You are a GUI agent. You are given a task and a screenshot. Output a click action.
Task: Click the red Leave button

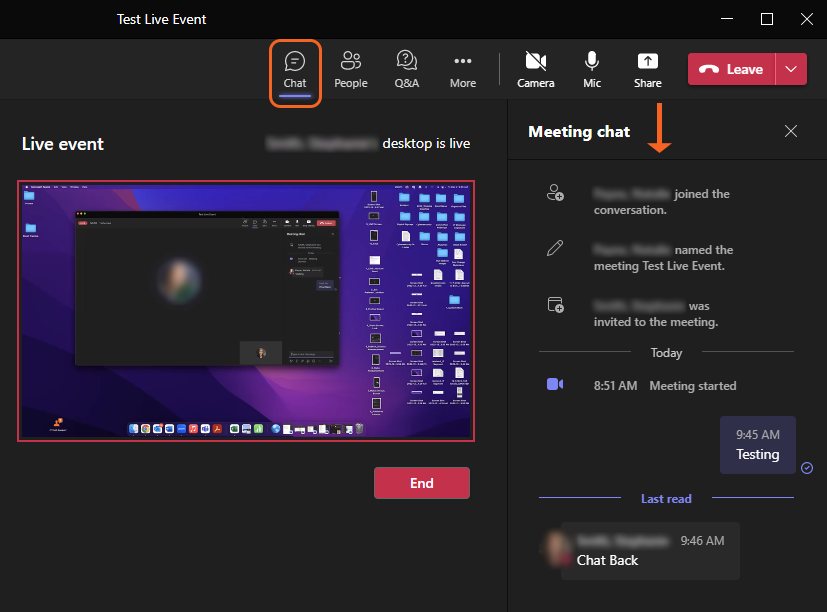[732, 69]
